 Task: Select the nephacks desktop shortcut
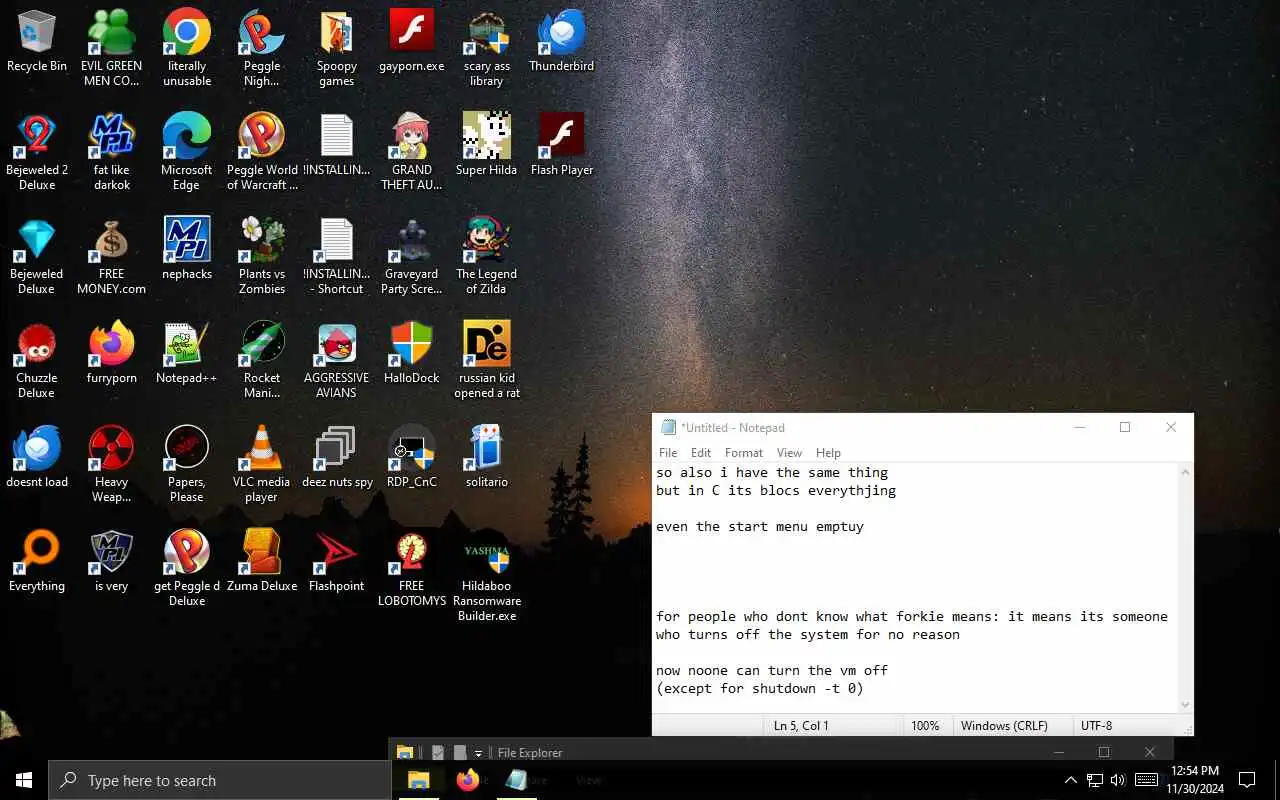click(187, 249)
